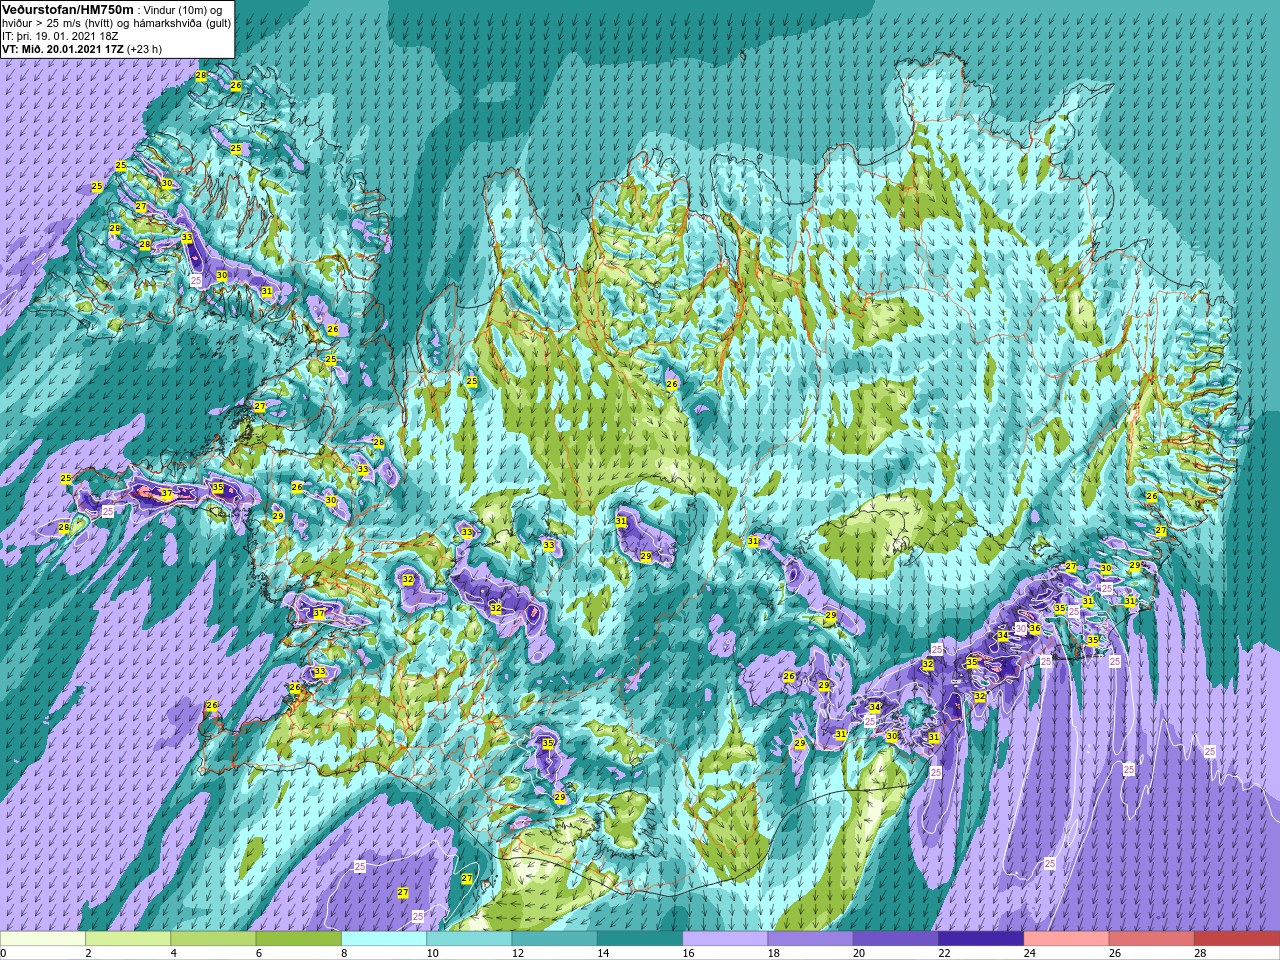Click the '12' tick label on the color scale
Screen dimensions: 1280x960
pos(517,953)
